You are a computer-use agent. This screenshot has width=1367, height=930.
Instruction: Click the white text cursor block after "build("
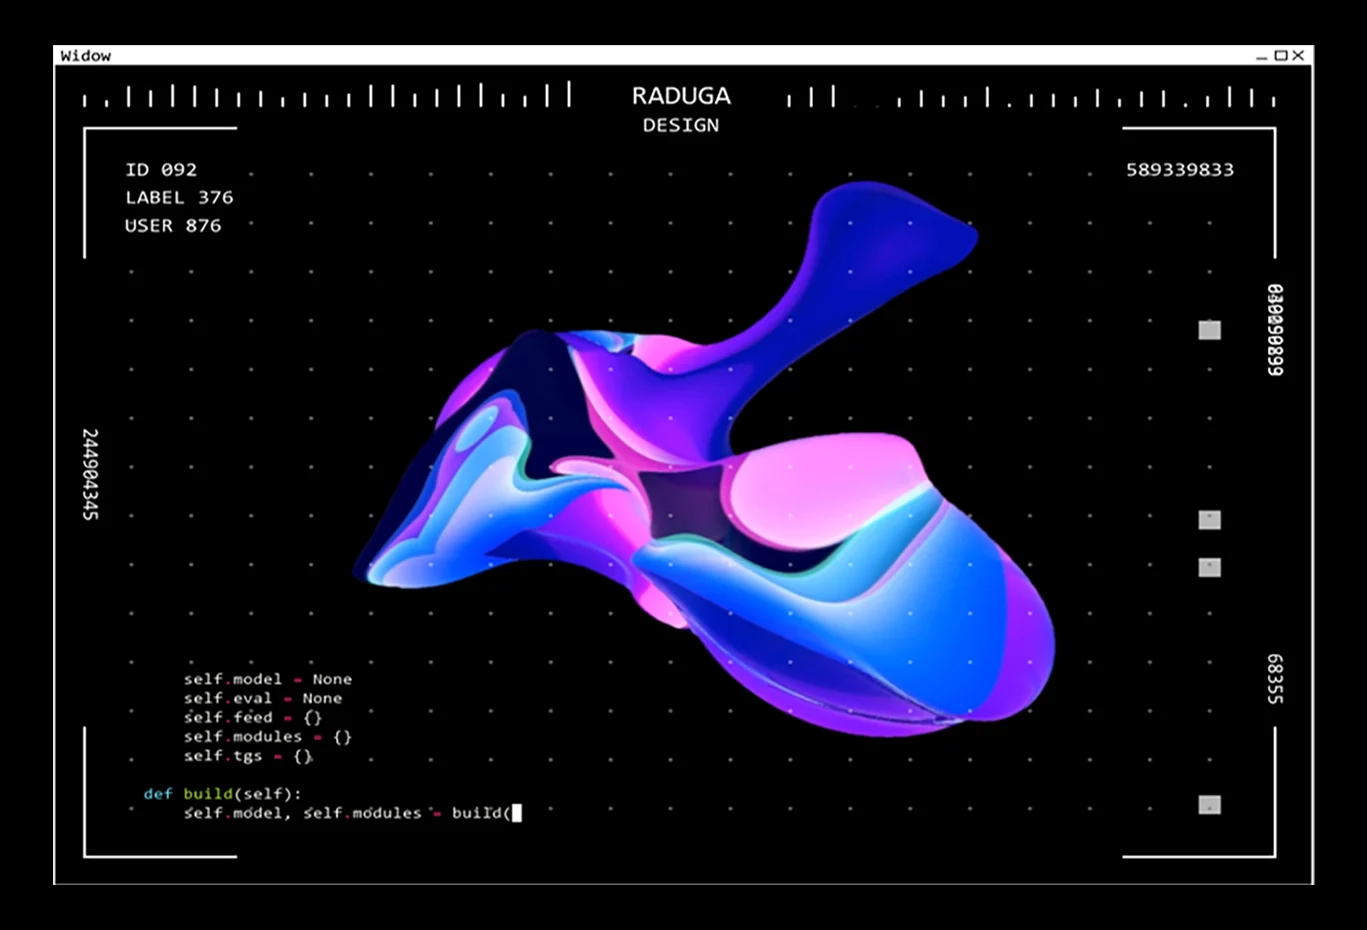pyautogui.click(x=517, y=813)
